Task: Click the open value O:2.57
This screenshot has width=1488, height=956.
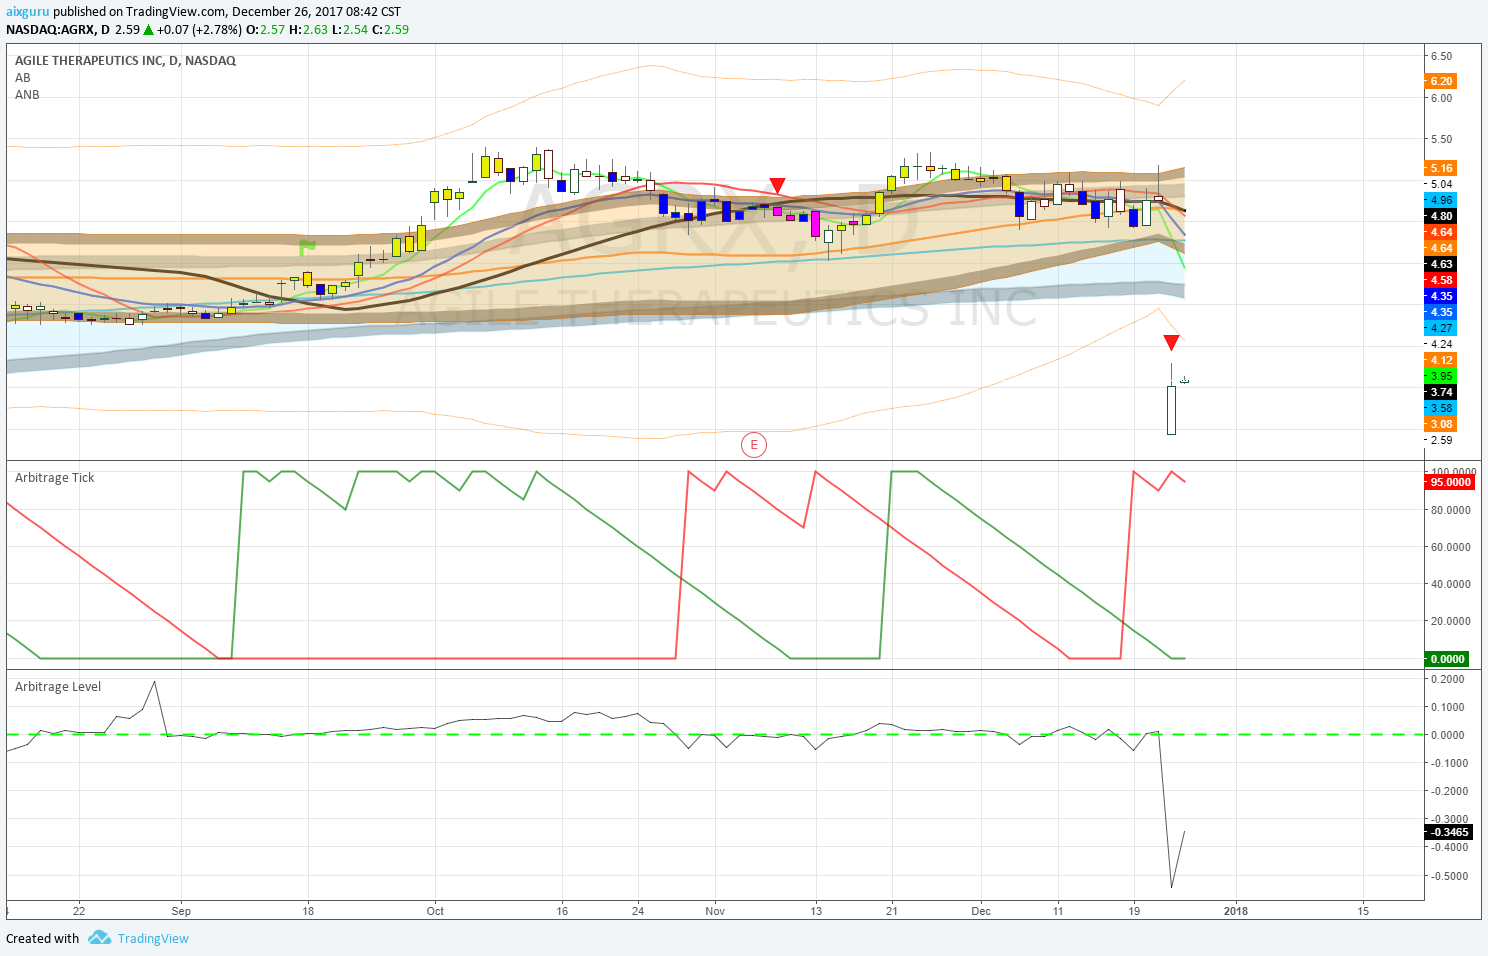Action: click(x=266, y=30)
